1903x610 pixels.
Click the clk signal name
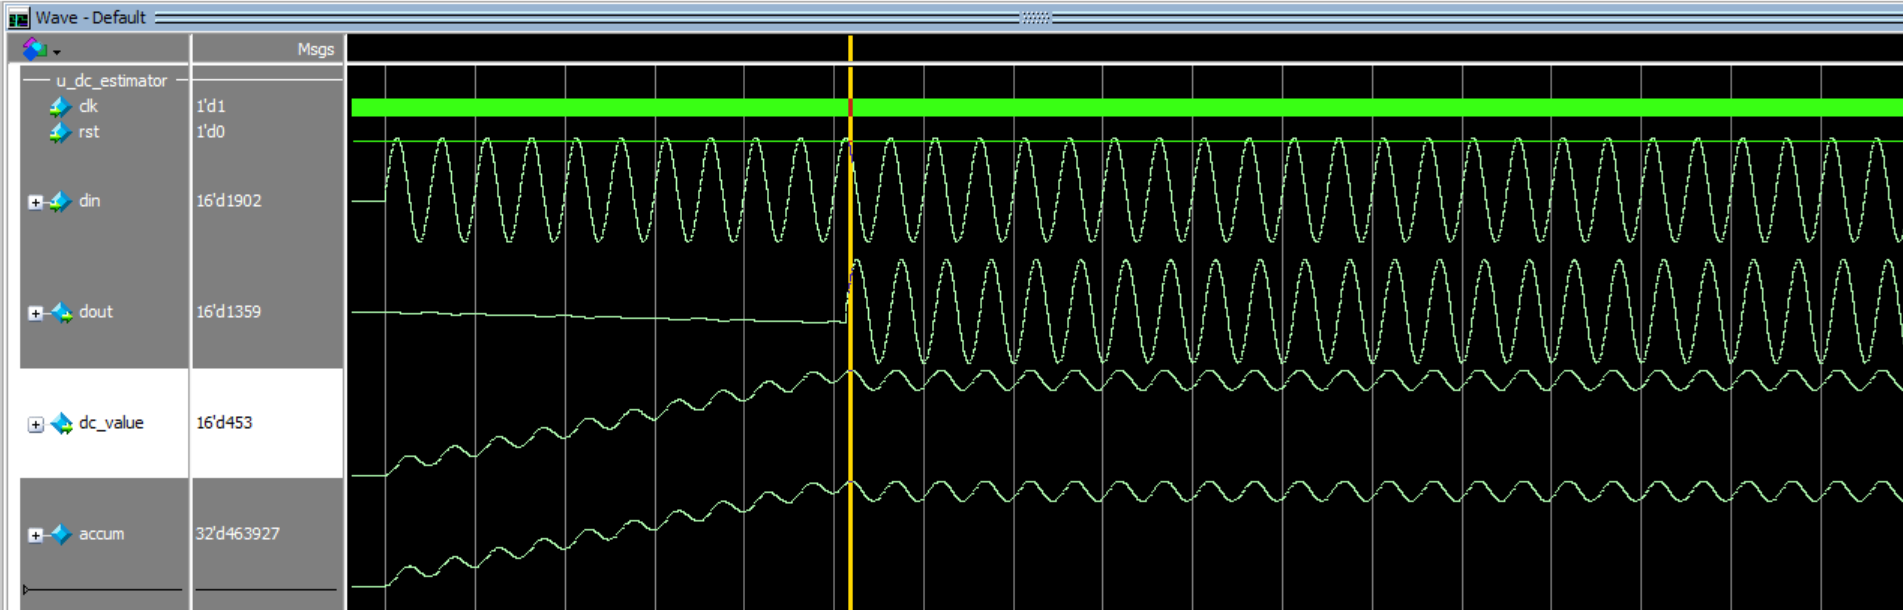(x=88, y=106)
